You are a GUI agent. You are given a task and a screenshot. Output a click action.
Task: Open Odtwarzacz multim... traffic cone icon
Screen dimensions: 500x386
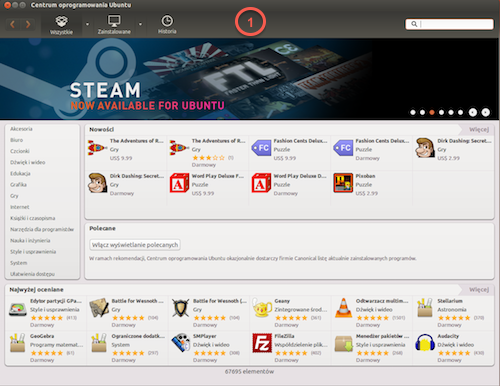click(344, 308)
